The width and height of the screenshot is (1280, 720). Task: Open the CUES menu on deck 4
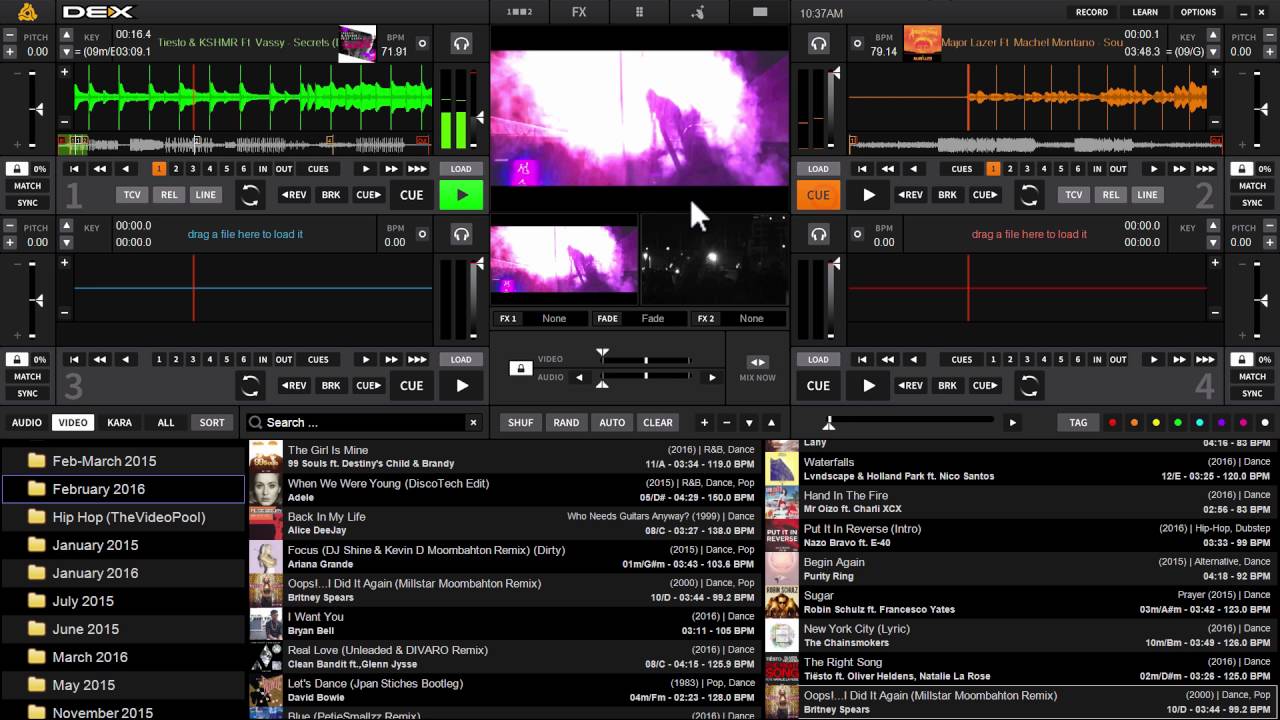tap(962, 359)
